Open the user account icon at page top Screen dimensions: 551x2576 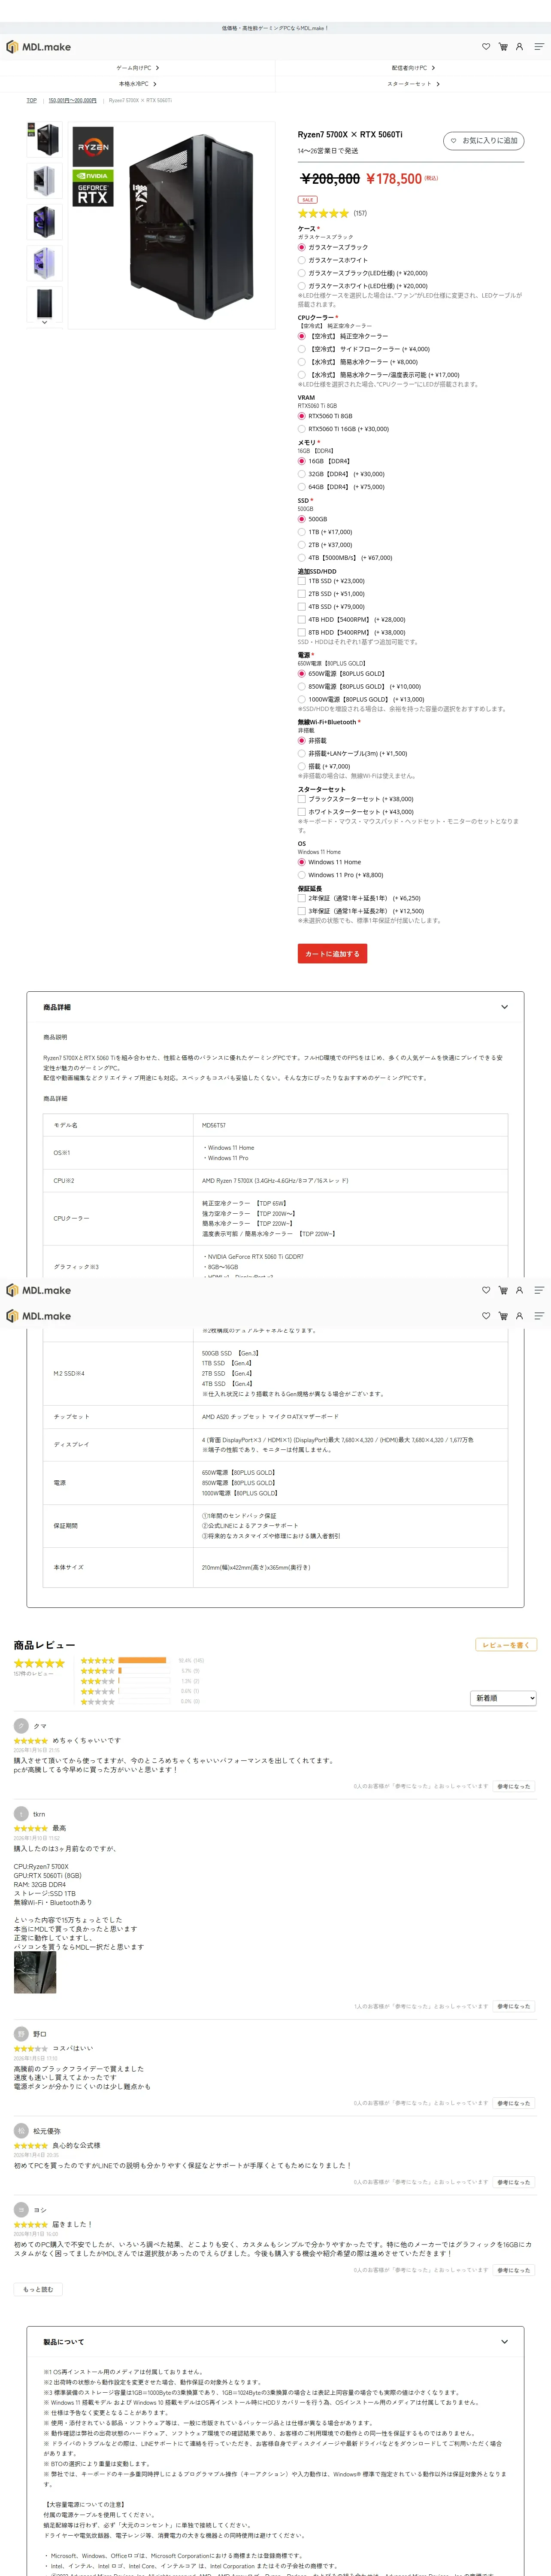(x=519, y=47)
